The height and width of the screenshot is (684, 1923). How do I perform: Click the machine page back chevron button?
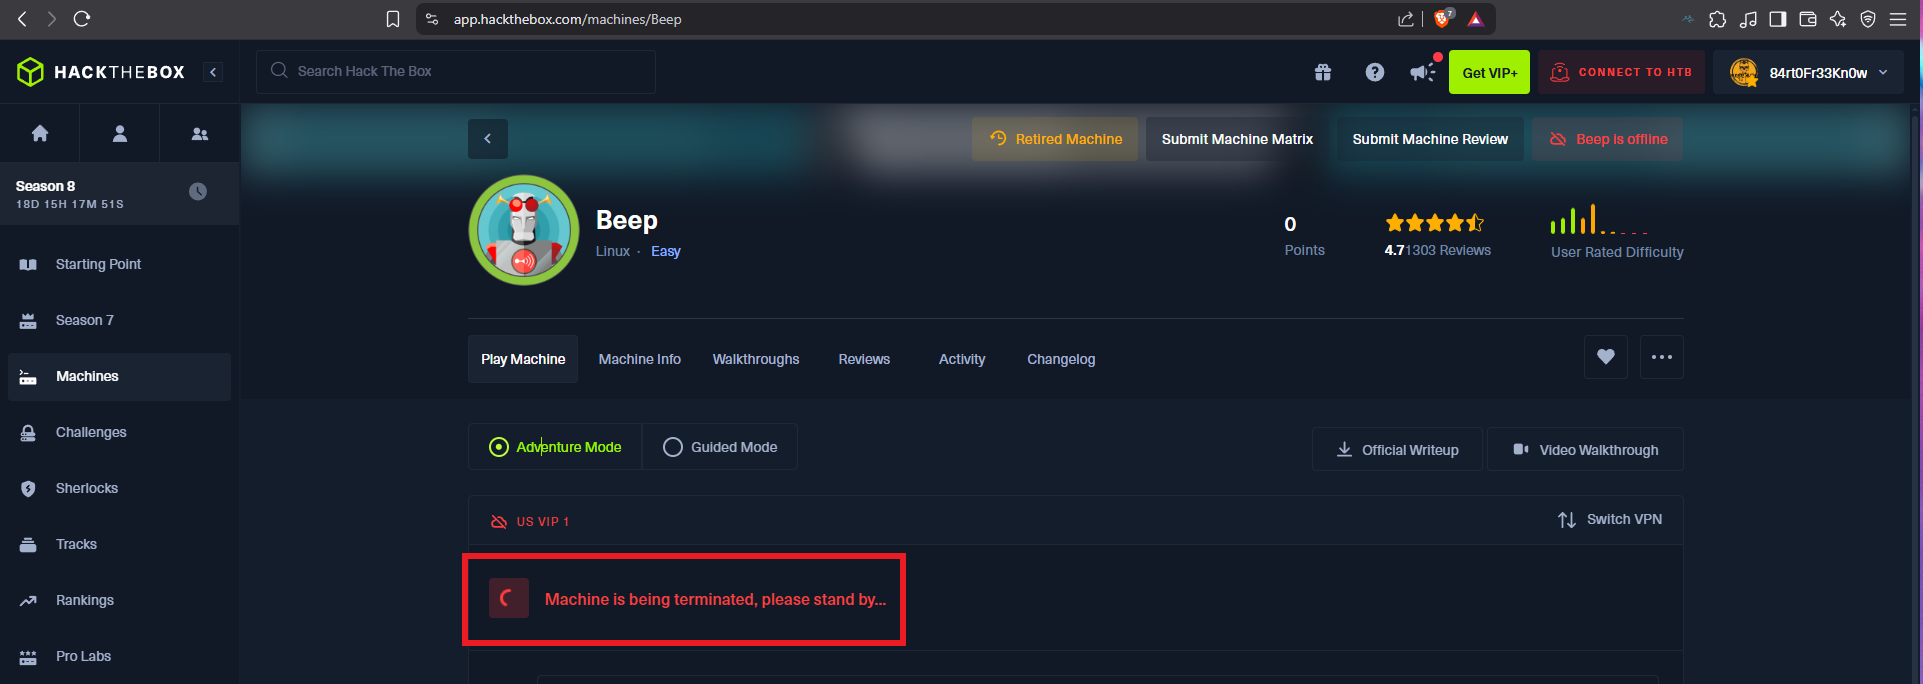click(488, 139)
